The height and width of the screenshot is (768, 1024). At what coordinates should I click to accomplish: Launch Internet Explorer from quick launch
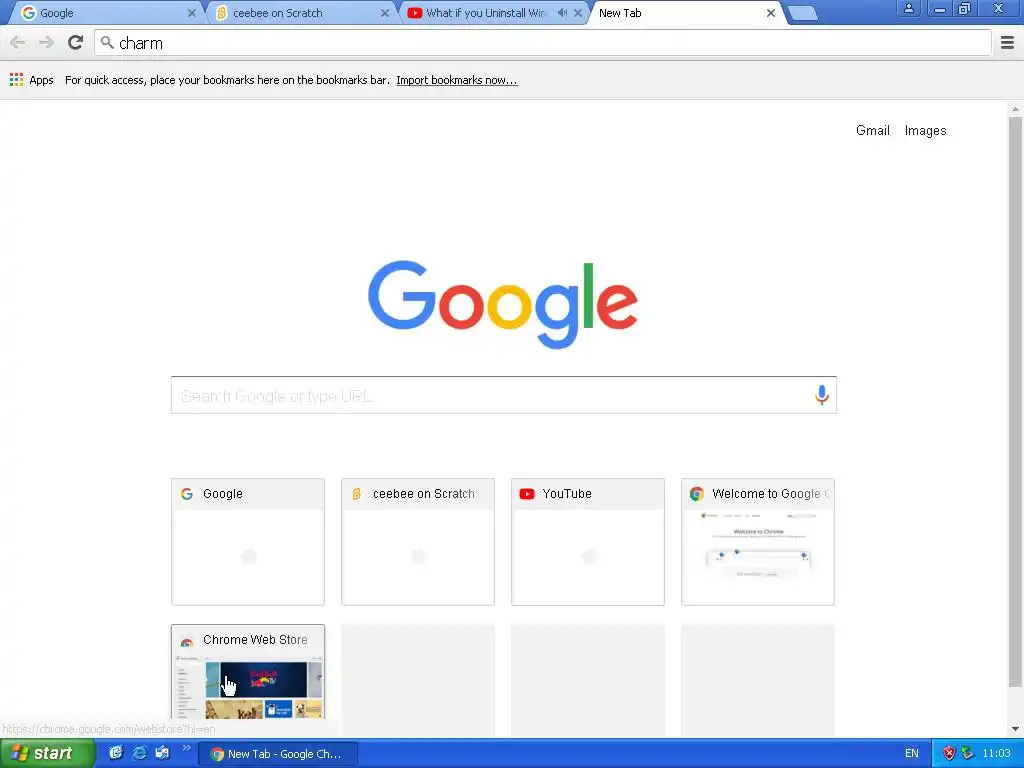[139, 753]
